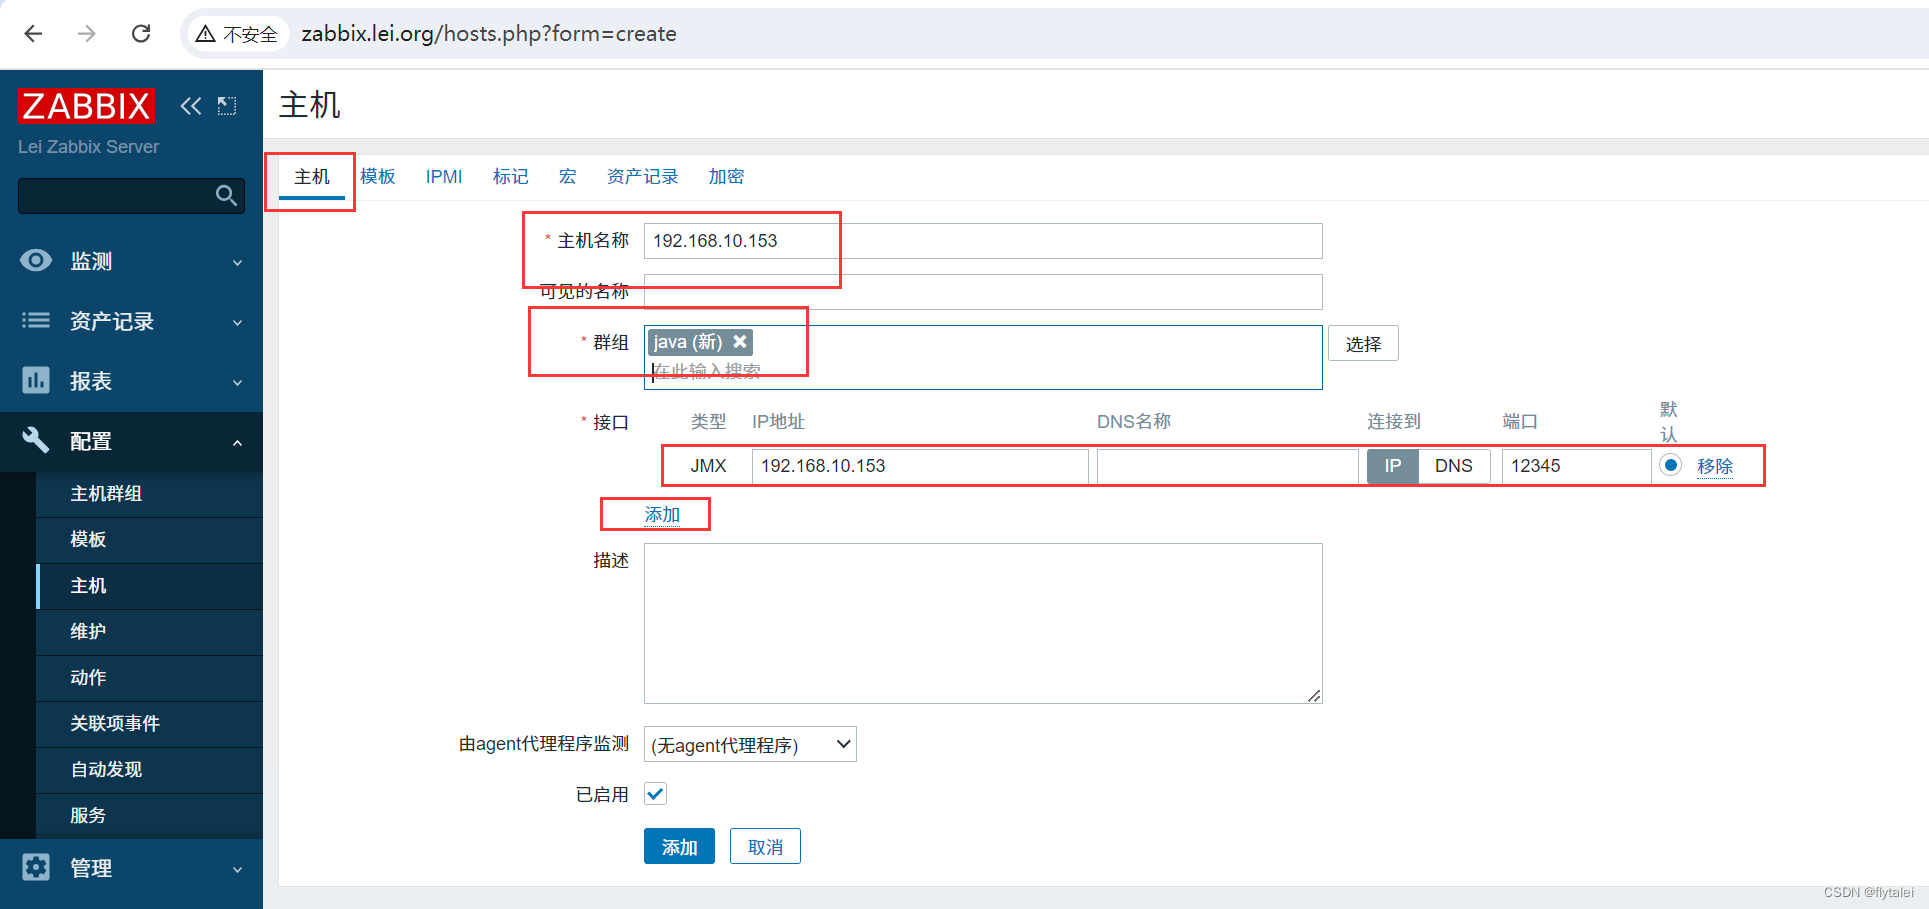Screen dimensions: 1929x909
Task: Reload the page with refresh icon
Action: point(141,34)
